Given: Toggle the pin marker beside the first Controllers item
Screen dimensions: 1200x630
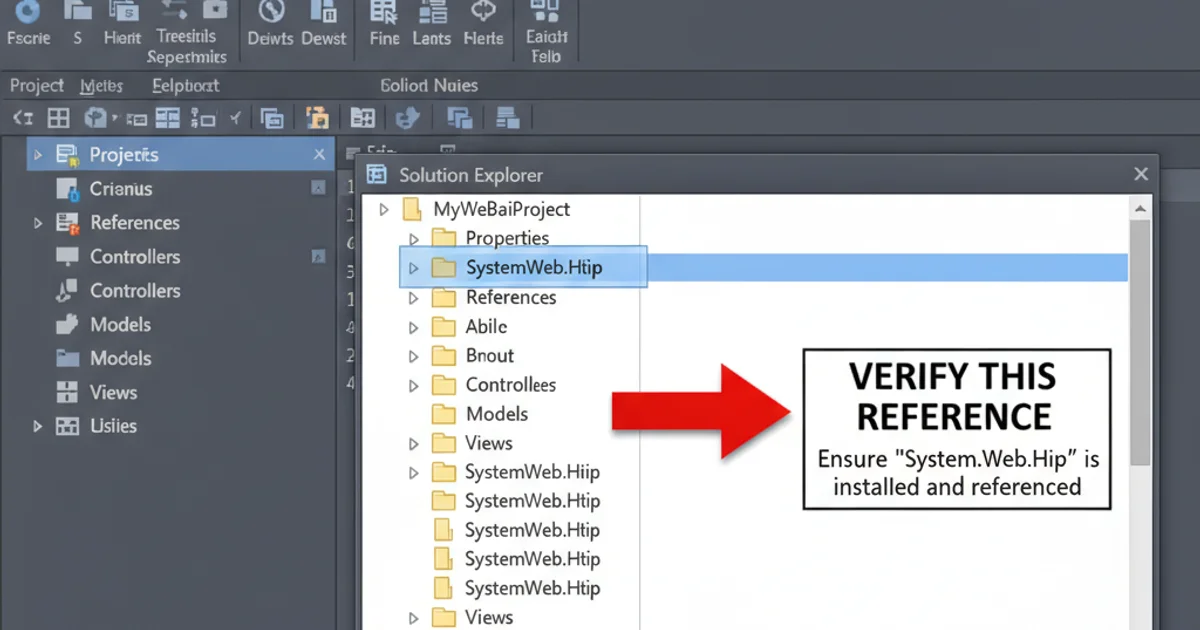Looking at the screenshot, I should pyautogui.click(x=318, y=257).
